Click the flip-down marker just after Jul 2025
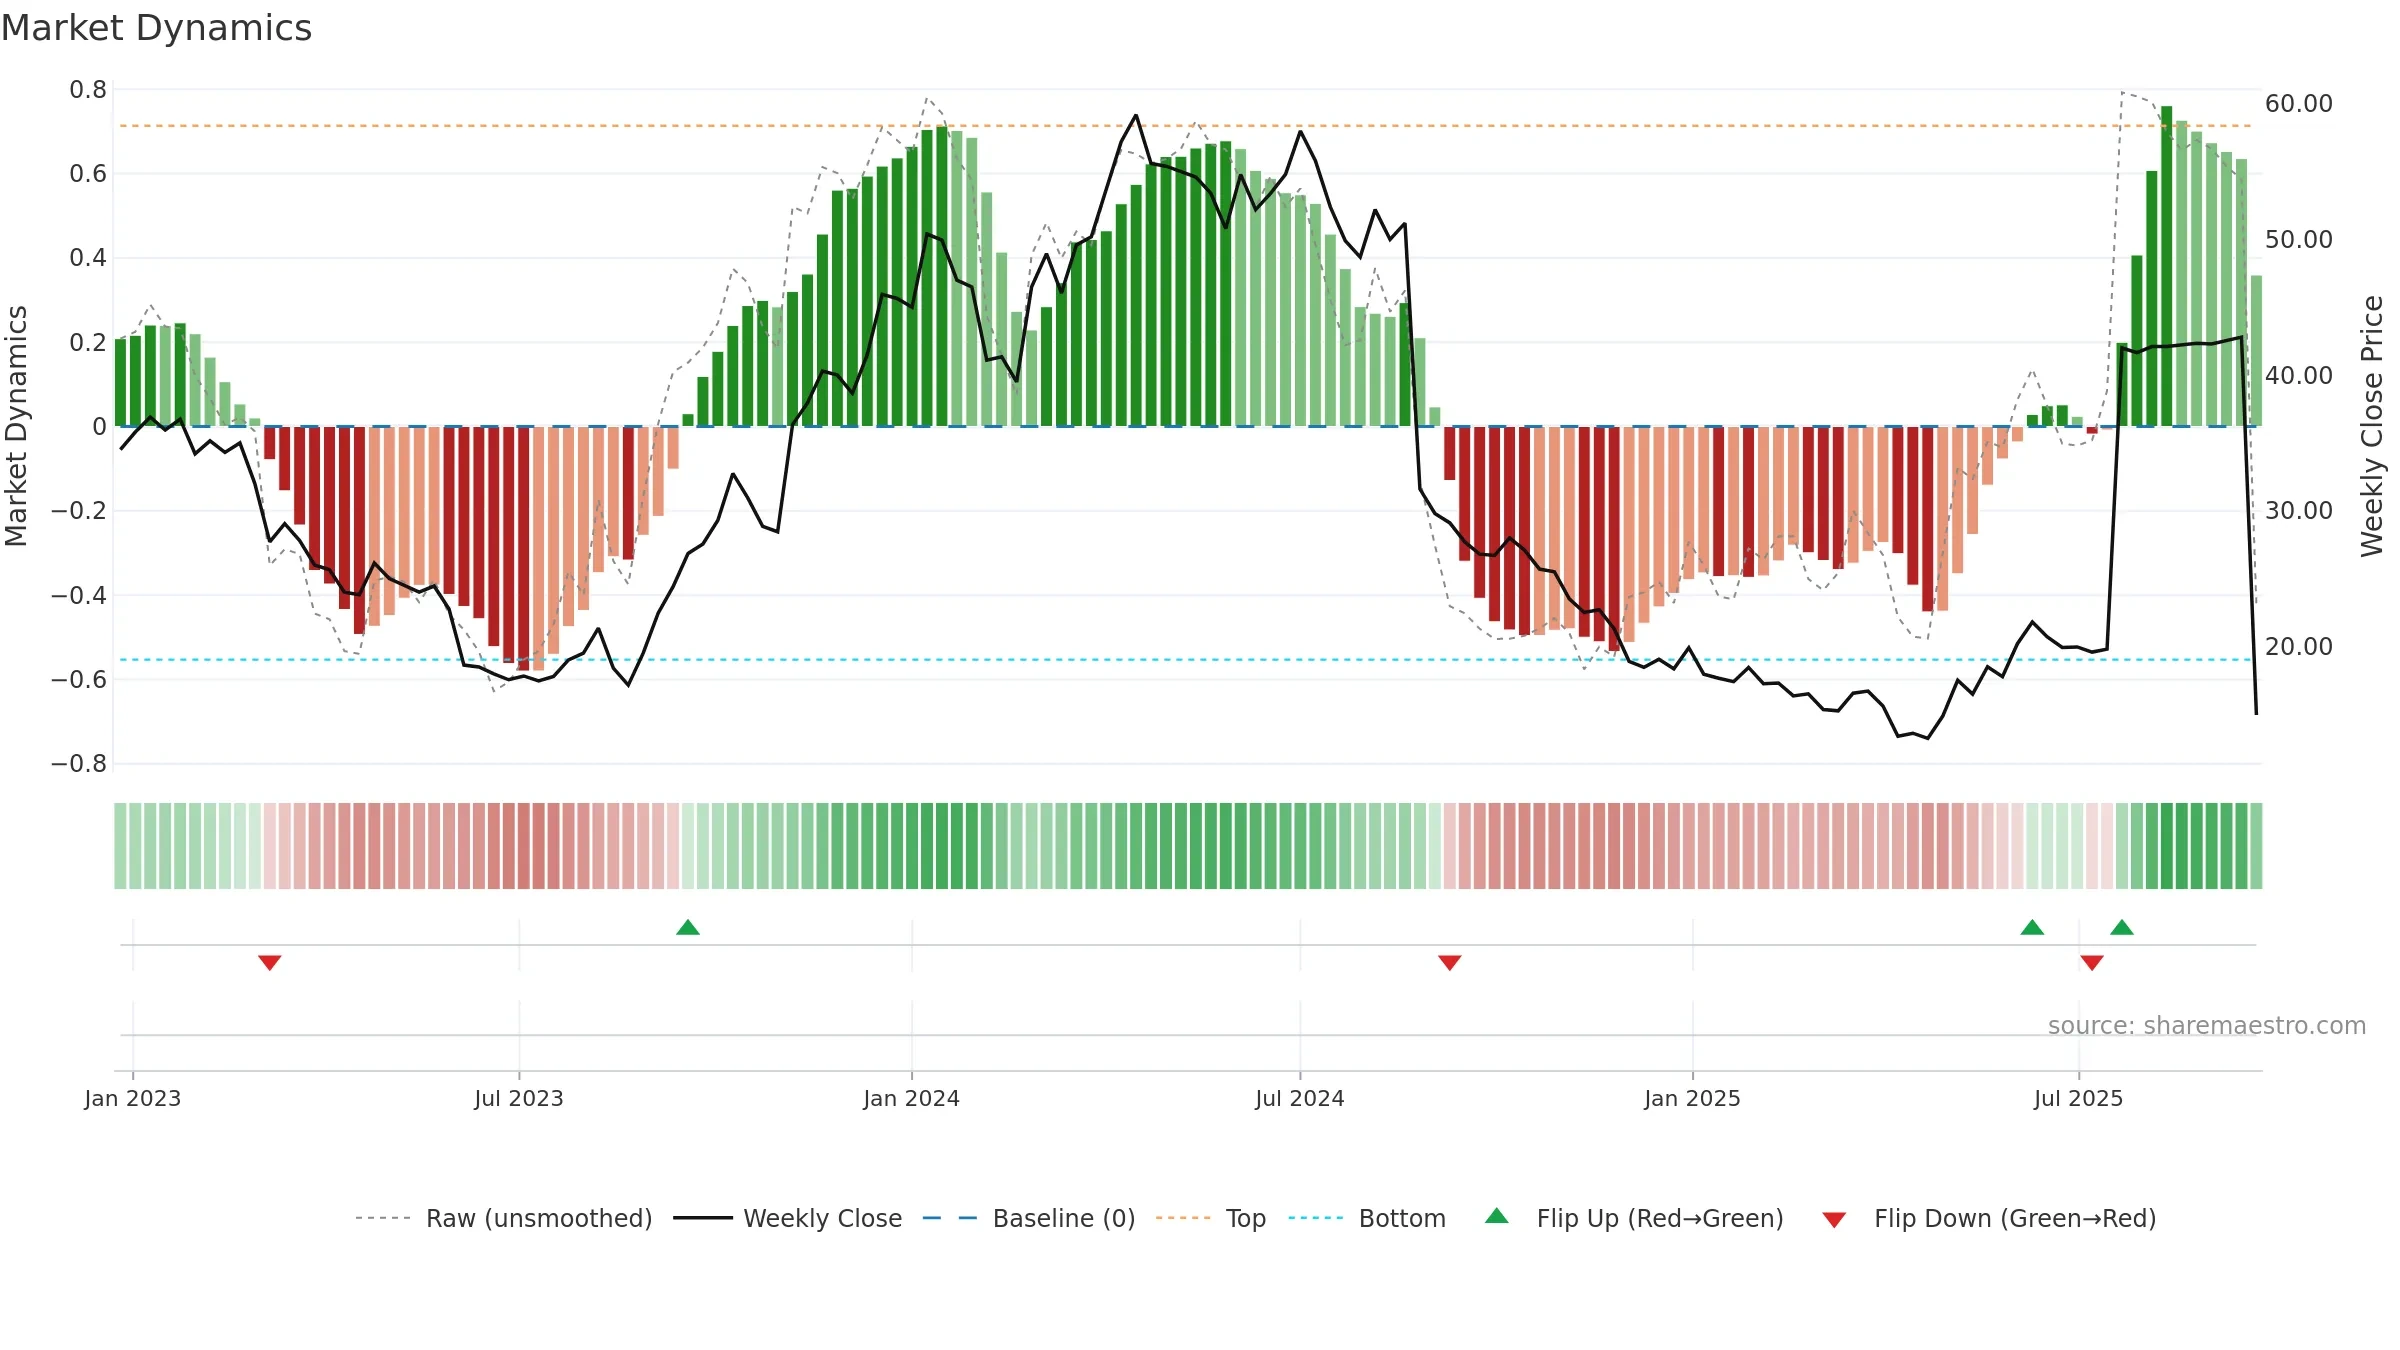The image size is (2400, 1350). (2092, 962)
